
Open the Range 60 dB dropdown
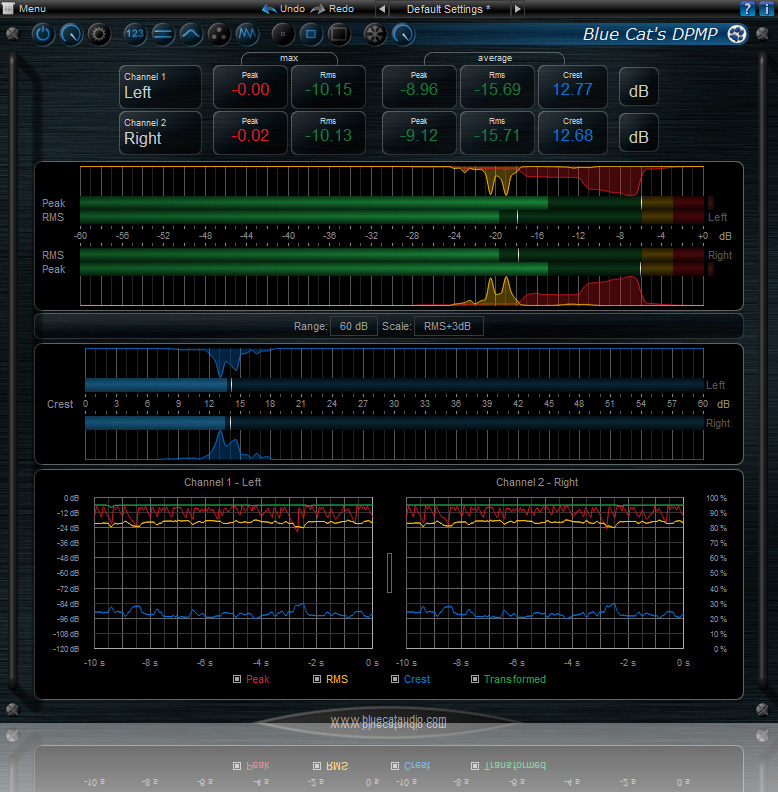tap(353, 326)
